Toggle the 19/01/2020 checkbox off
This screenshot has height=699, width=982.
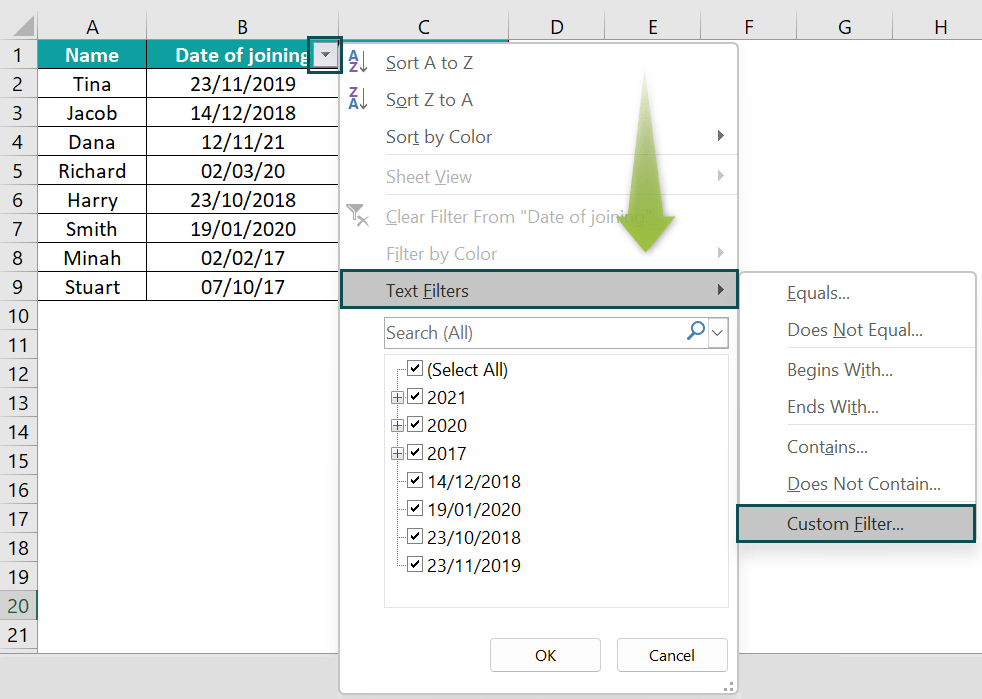click(414, 509)
